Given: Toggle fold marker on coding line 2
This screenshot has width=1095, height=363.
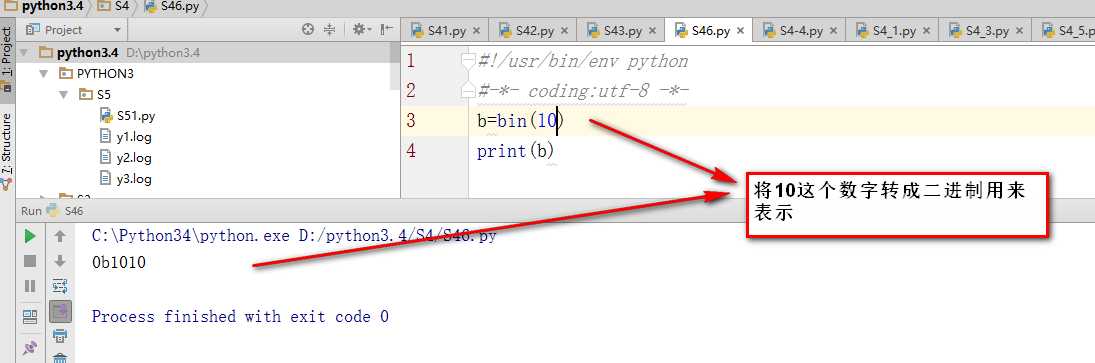Looking at the screenshot, I should click(468, 91).
